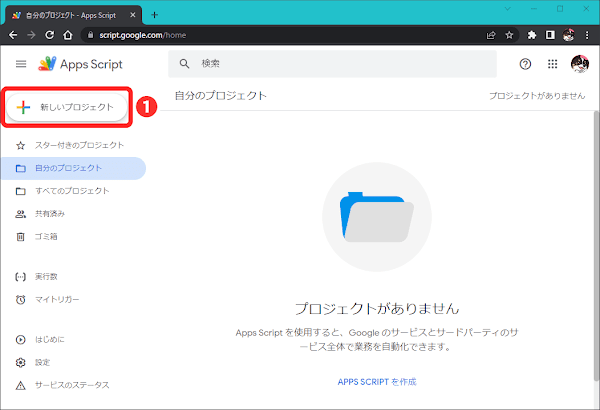Open the Chrome profile avatar in toolbar

click(569, 35)
